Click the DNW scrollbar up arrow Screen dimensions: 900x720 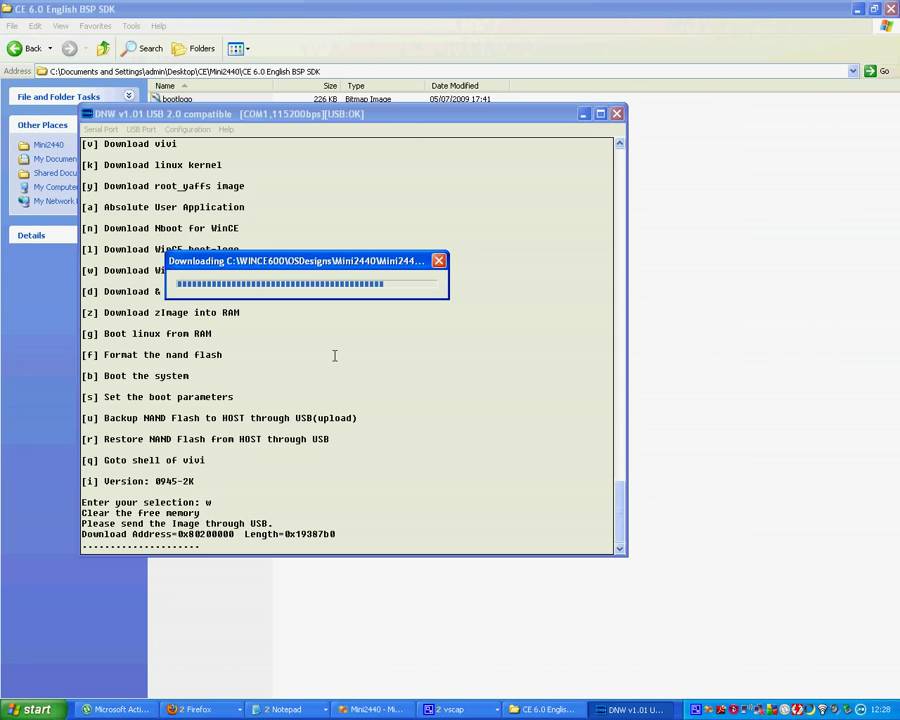tap(620, 144)
